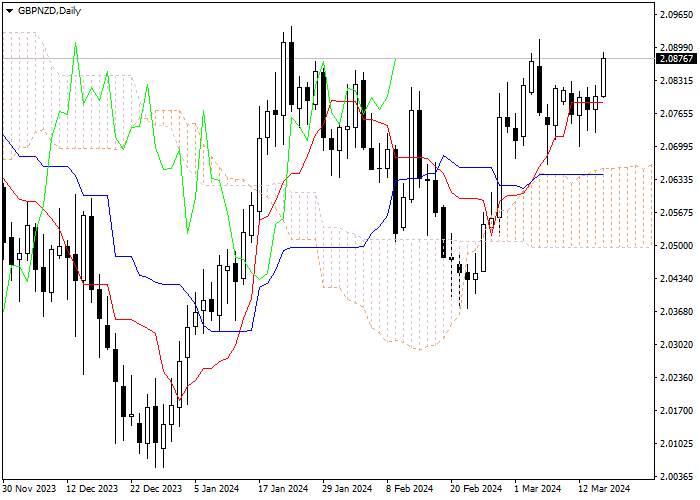The image size is (700, 500).
Task: Click the GBPNZD,Daily chart title
Action: pyautogui.click(x=49, y=11)
